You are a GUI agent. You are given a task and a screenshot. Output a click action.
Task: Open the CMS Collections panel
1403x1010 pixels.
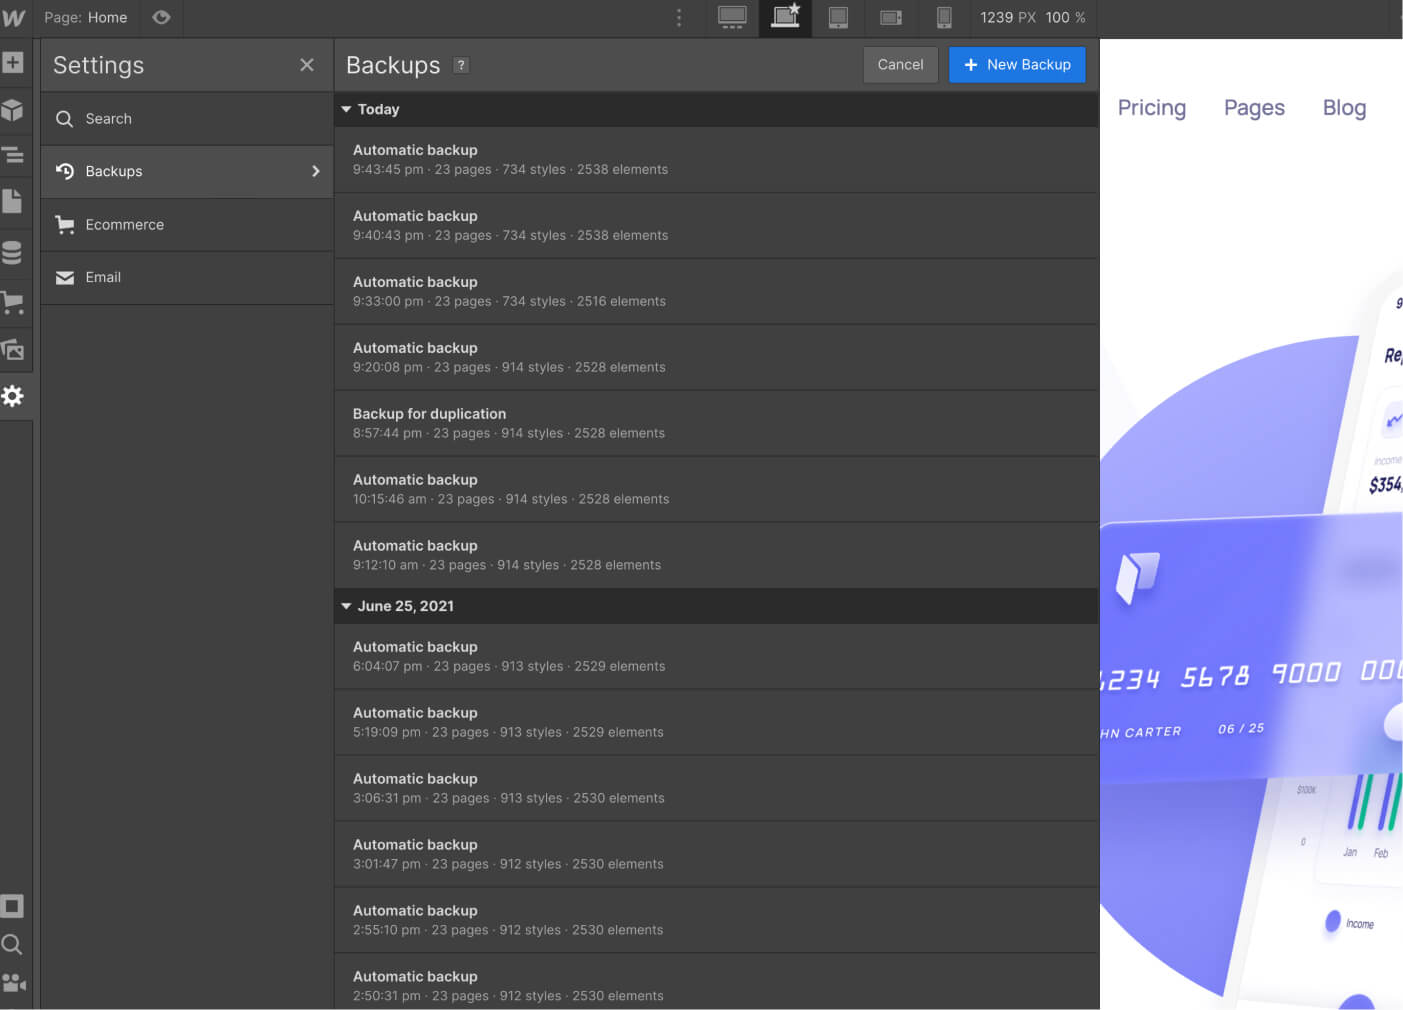[x=14, y=252]
